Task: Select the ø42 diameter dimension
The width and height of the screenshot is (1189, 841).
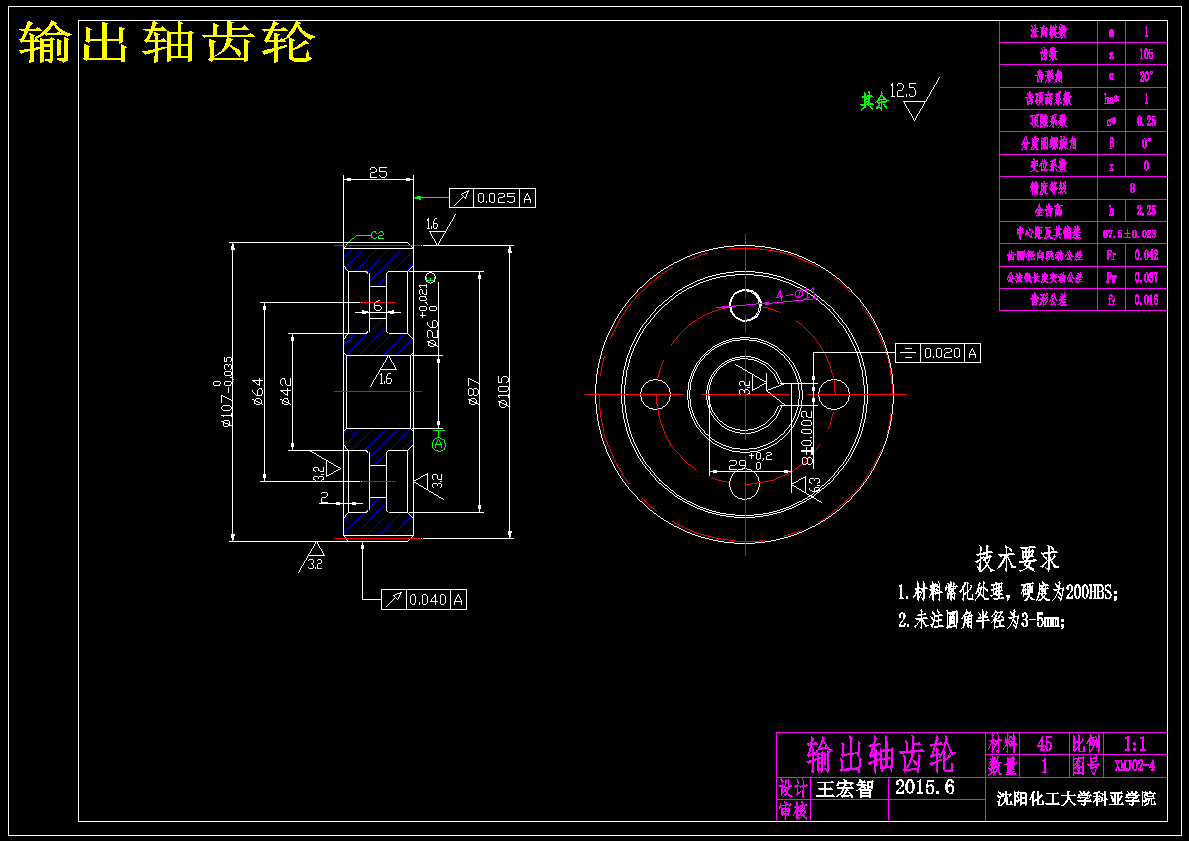Action: 285,391
